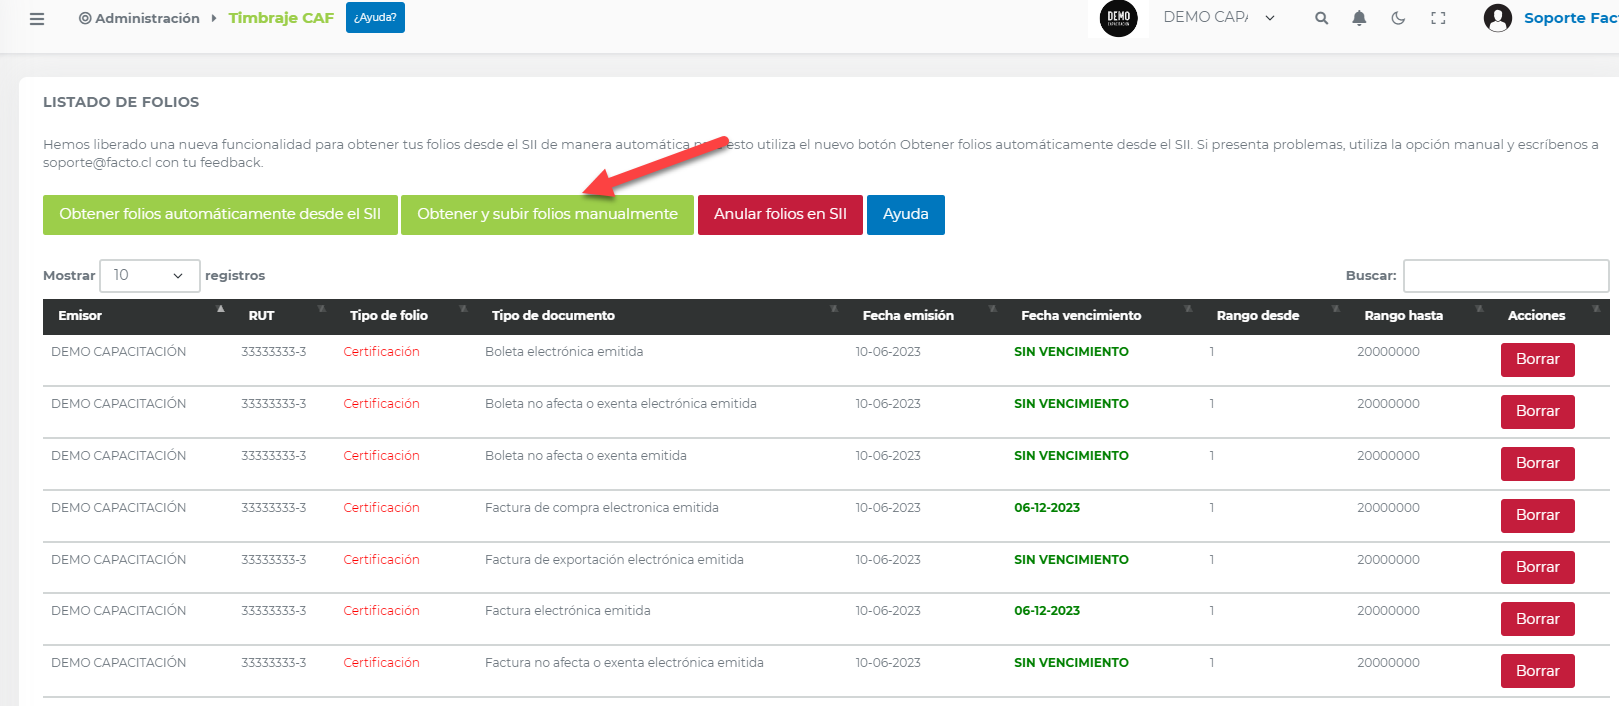This screenshot has width=1619, height=706.
Task: Open the Mostrar registros count dropdown
Action: click(x=149, y=276)
